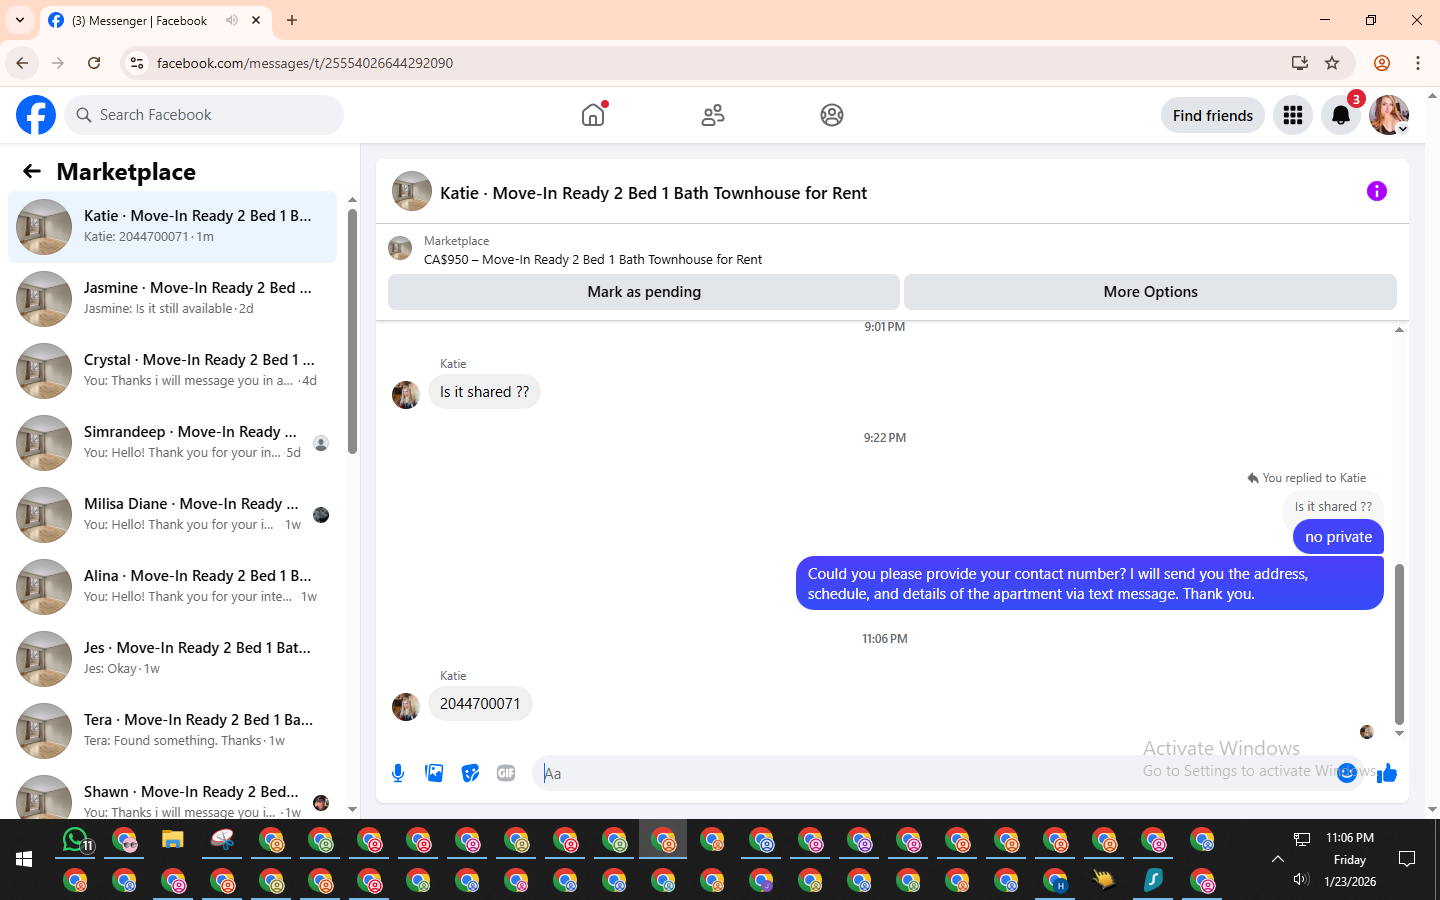Select the Messenger | Facebook tab
This screenshot has height=900, width=1440.
click(155, 20)
